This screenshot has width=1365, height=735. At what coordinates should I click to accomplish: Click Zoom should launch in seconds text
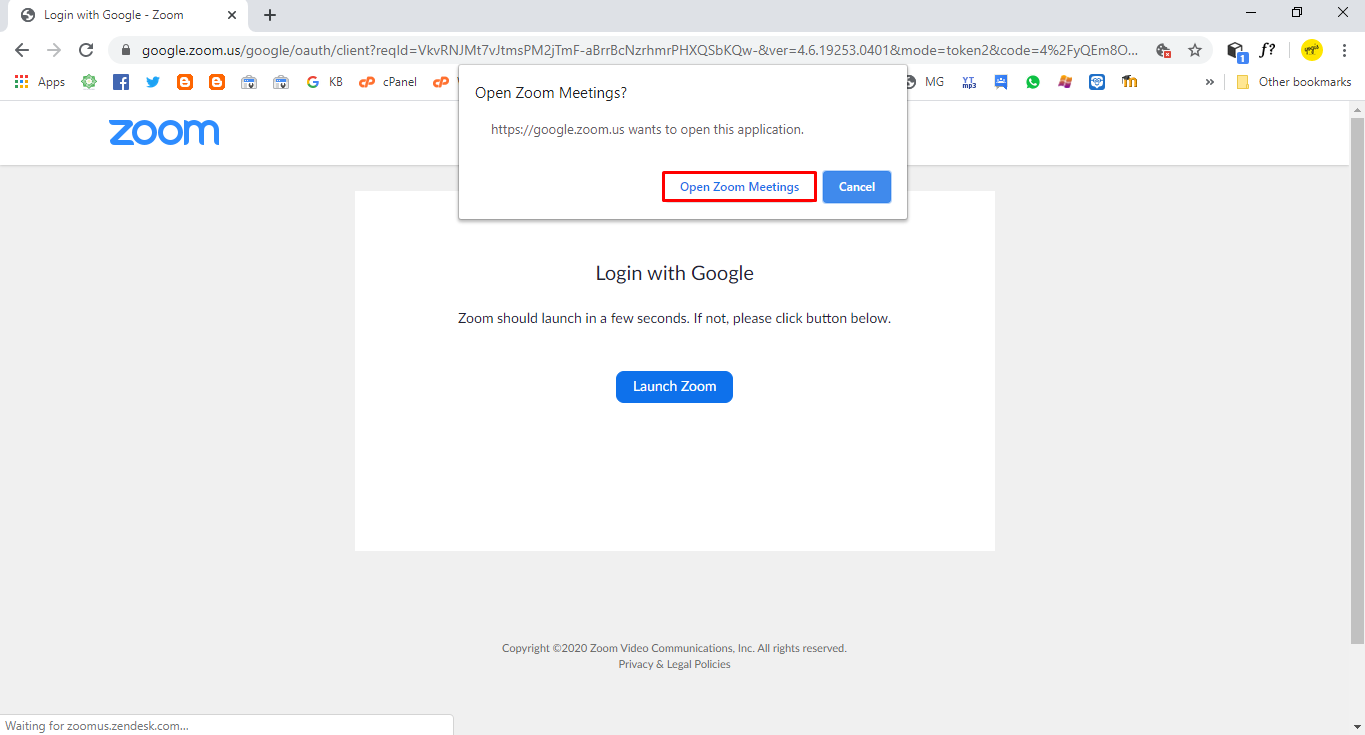pyautogui.click(x=674, y=318)
